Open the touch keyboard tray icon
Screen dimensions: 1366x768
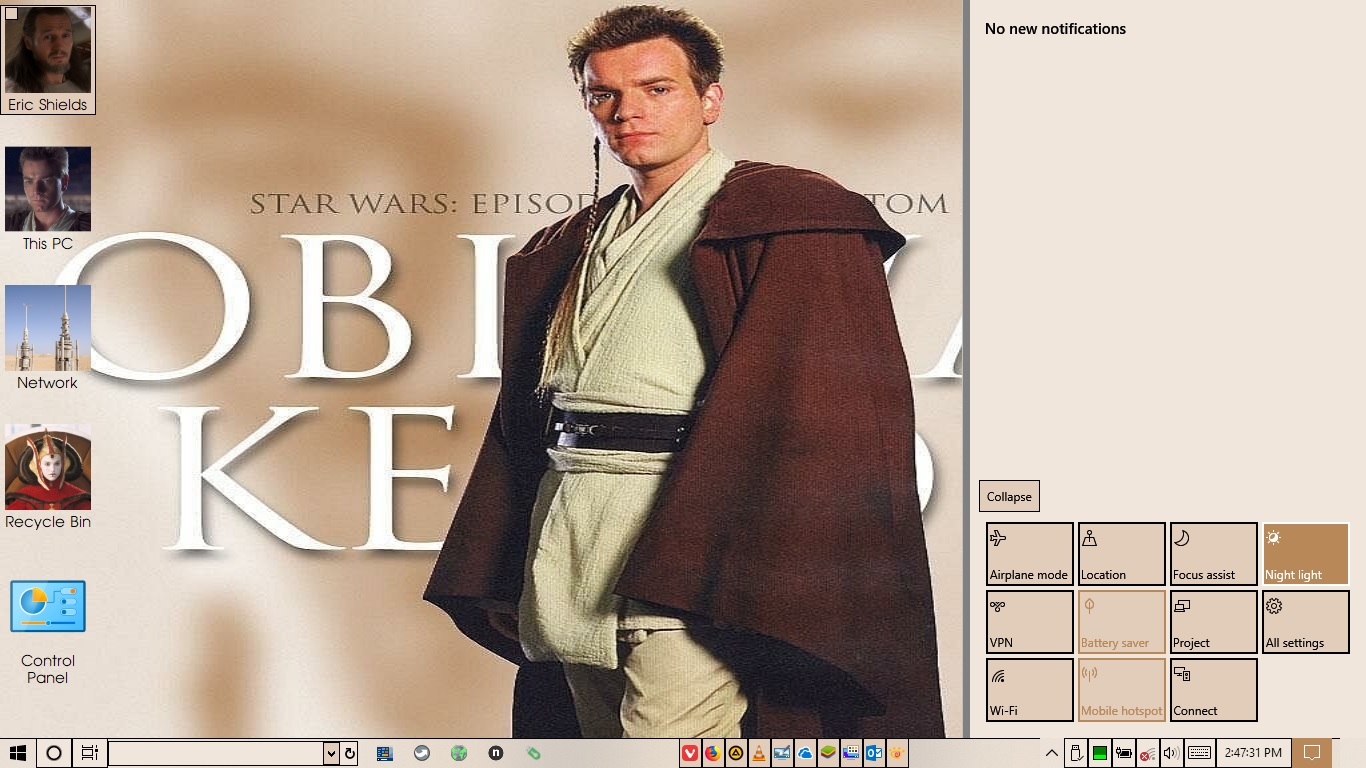point(1200,753)
